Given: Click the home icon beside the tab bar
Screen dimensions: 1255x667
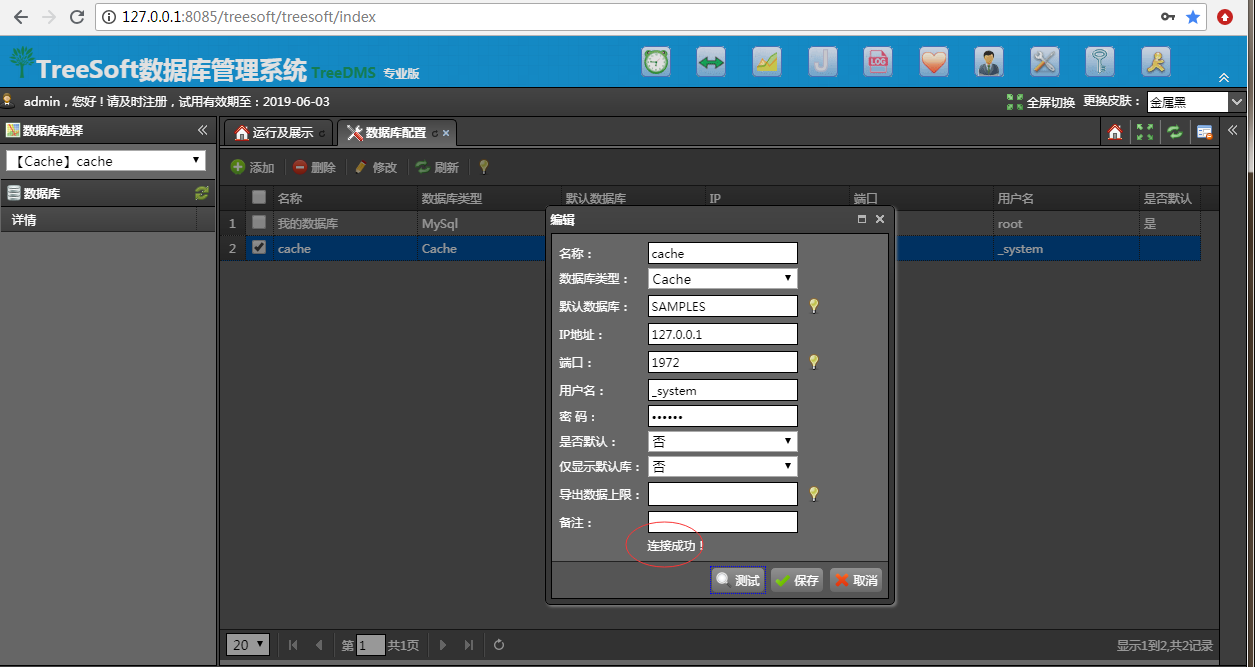Looking at the screenshot, I should pyautogui.click(x=1114, y=131).
